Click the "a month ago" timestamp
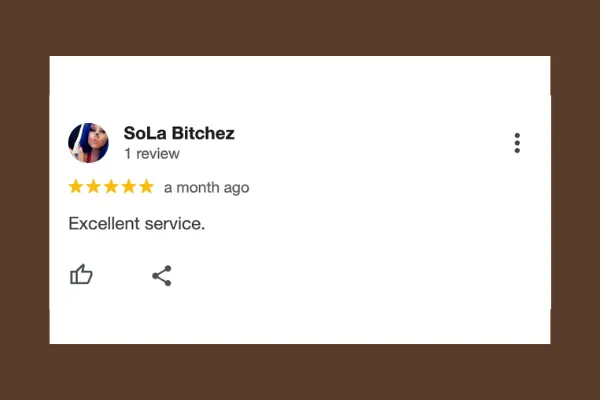This screenshot has width=600, height=400. coord(207,188)
